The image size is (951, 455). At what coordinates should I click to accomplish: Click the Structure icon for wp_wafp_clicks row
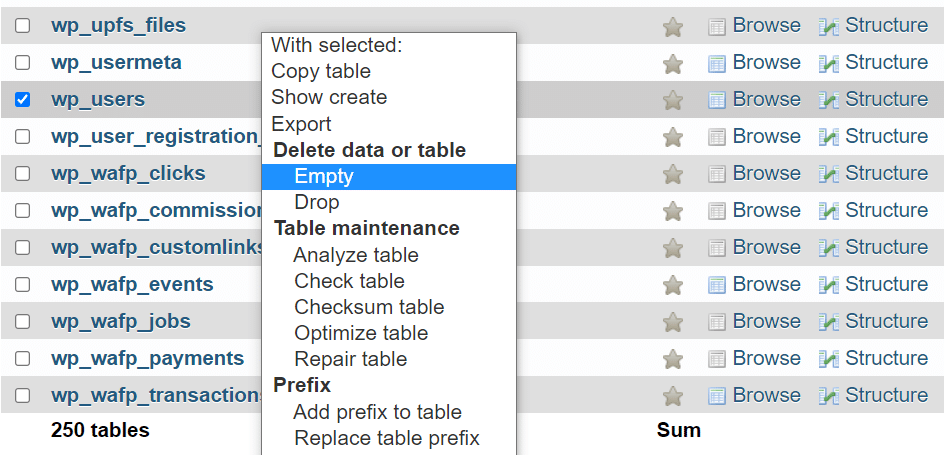coord(829,174)
